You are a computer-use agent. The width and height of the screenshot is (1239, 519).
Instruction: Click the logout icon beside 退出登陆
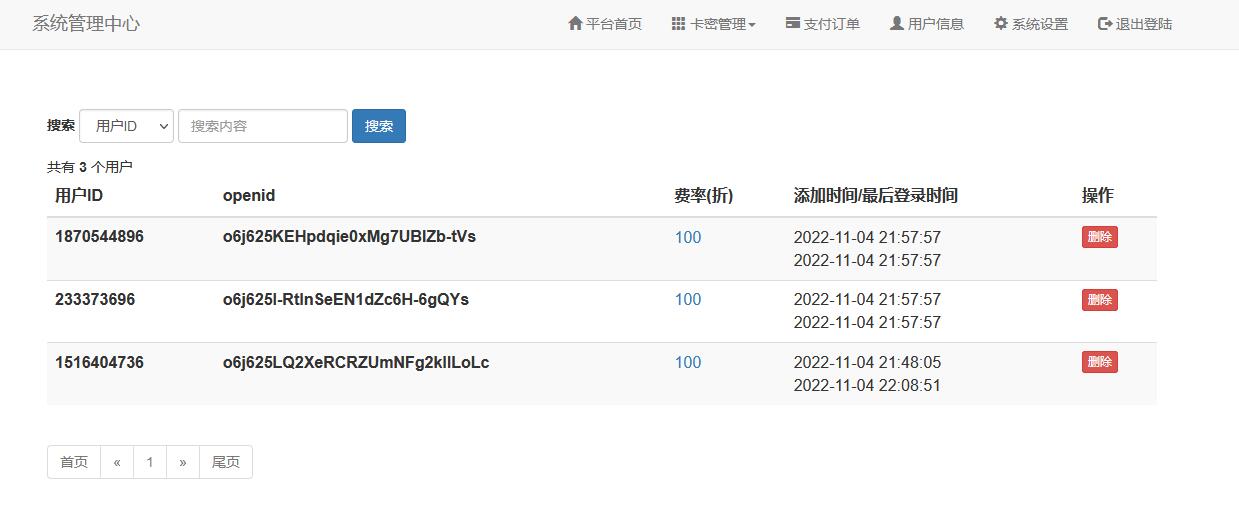(1105, 23)
